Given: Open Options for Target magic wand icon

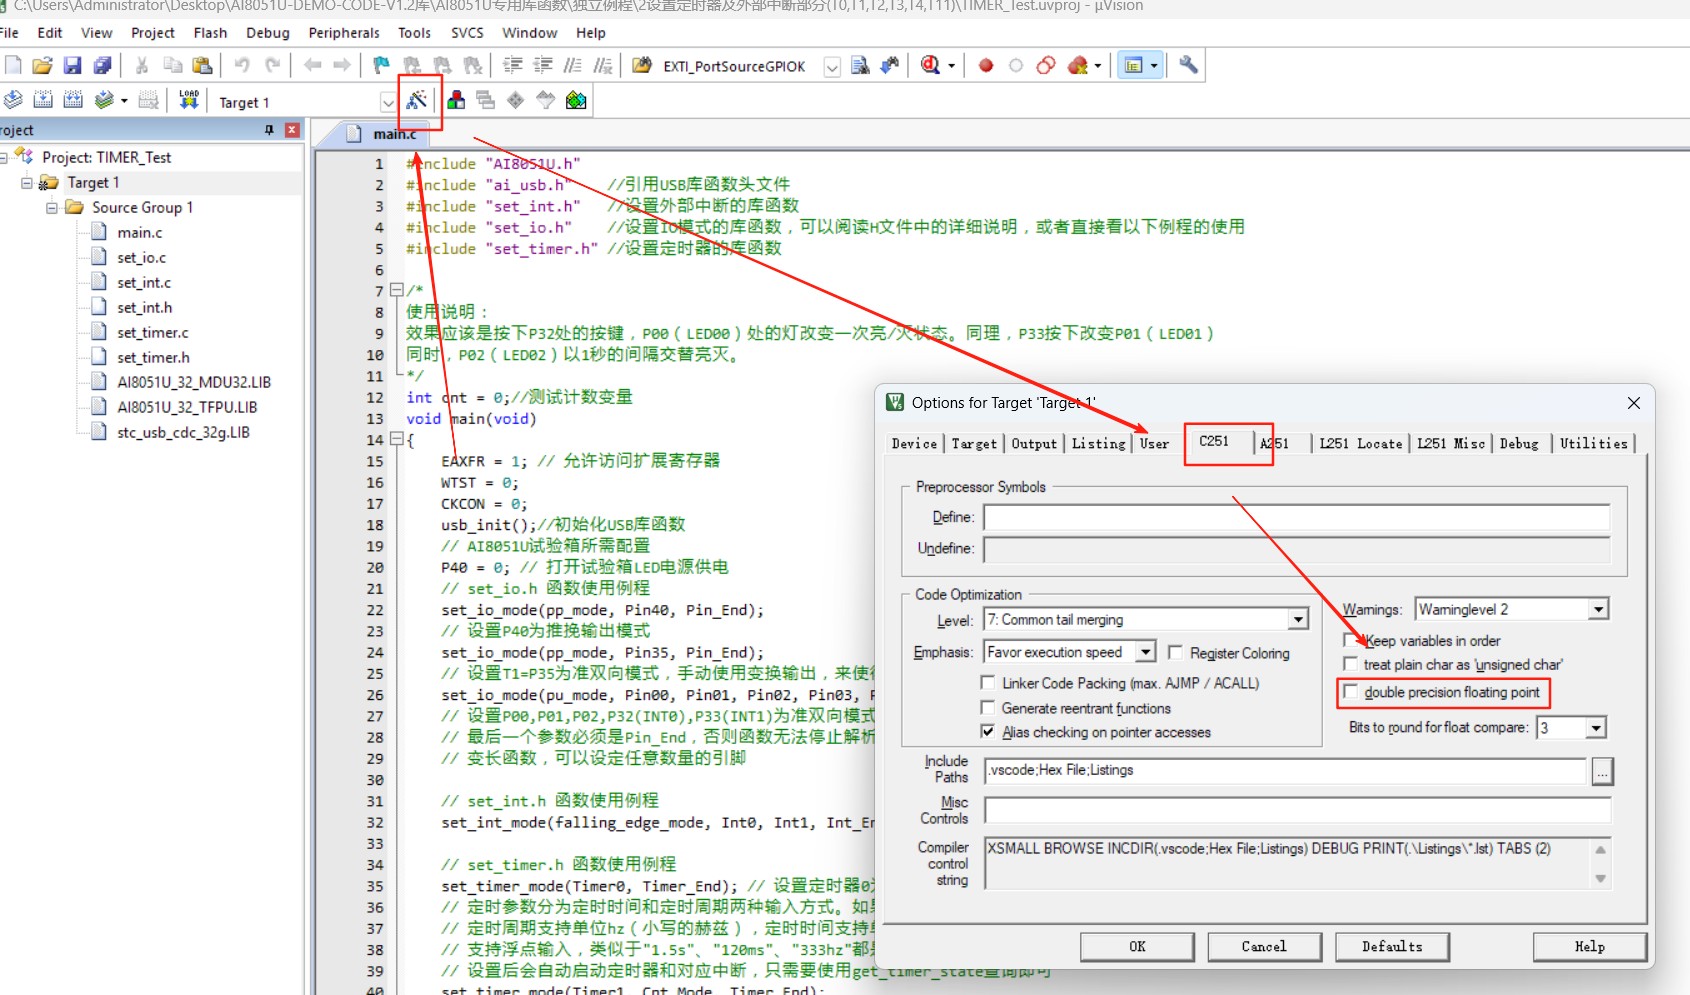Looking at the screenshot, I should (x=417, y=100).
